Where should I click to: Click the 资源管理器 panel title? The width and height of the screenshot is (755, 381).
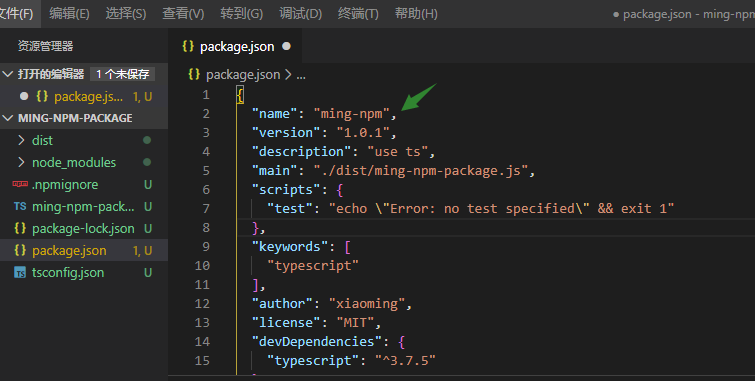[x=46, y=46]
